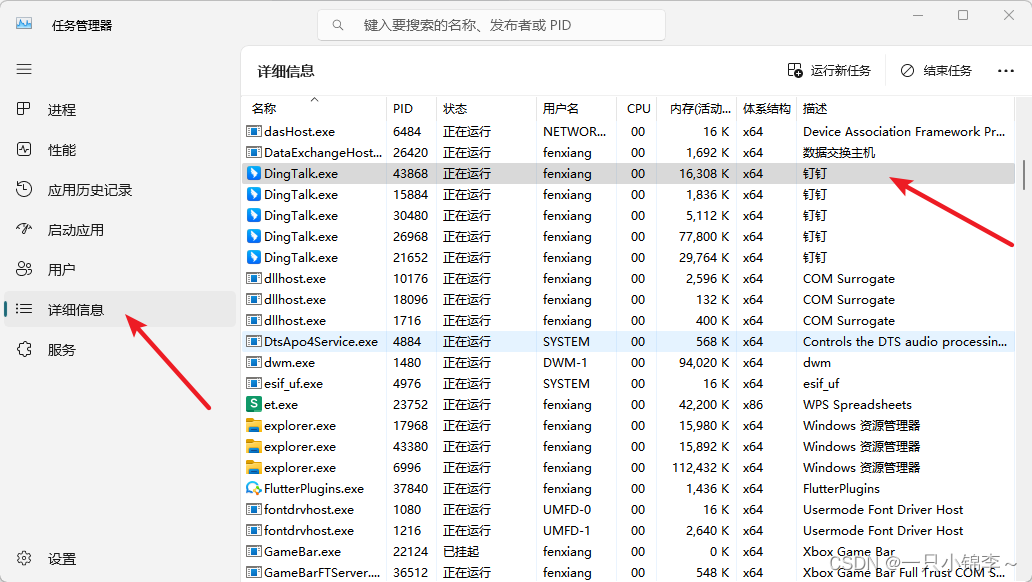Click the WPS et.exe green icon
Screen dimensions: 1032x582
pos(253,404)
